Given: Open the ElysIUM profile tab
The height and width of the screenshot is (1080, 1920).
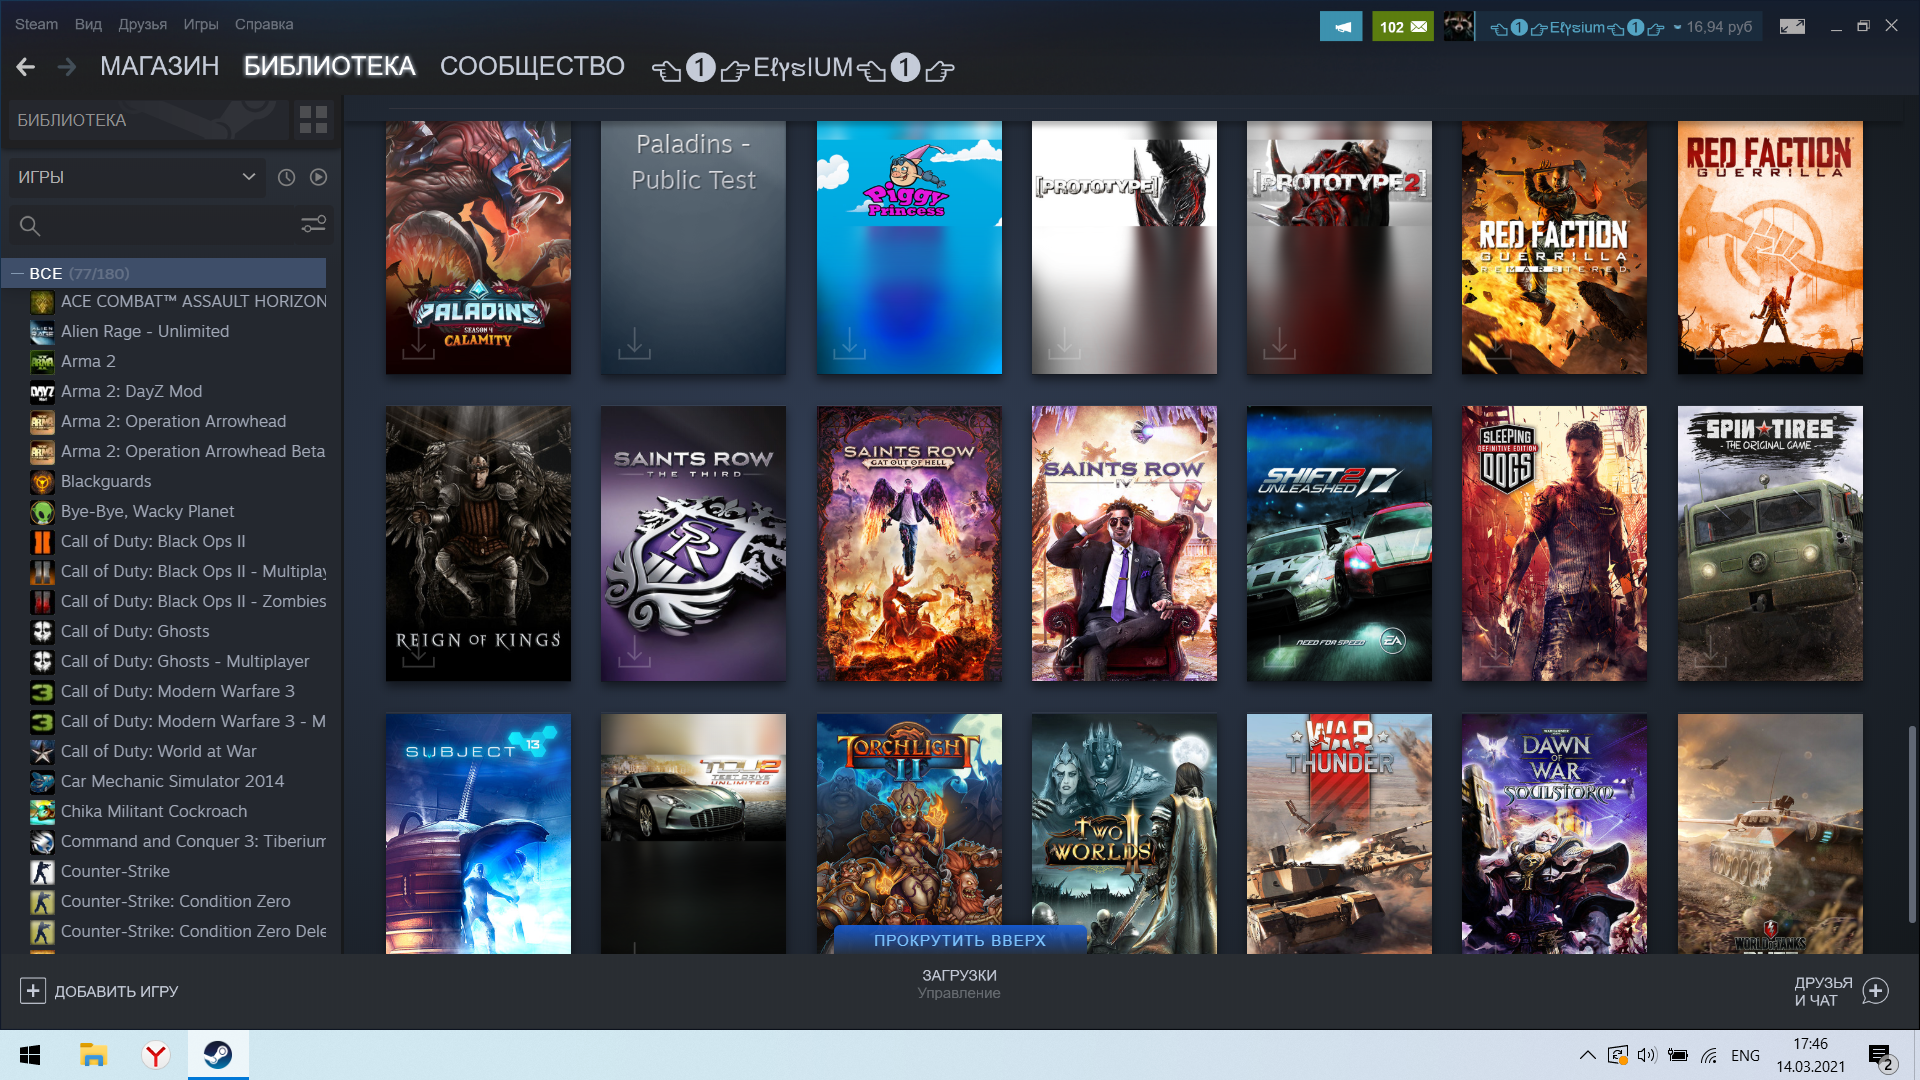Looking at the screenshot, I should click(x=803, y=68).
